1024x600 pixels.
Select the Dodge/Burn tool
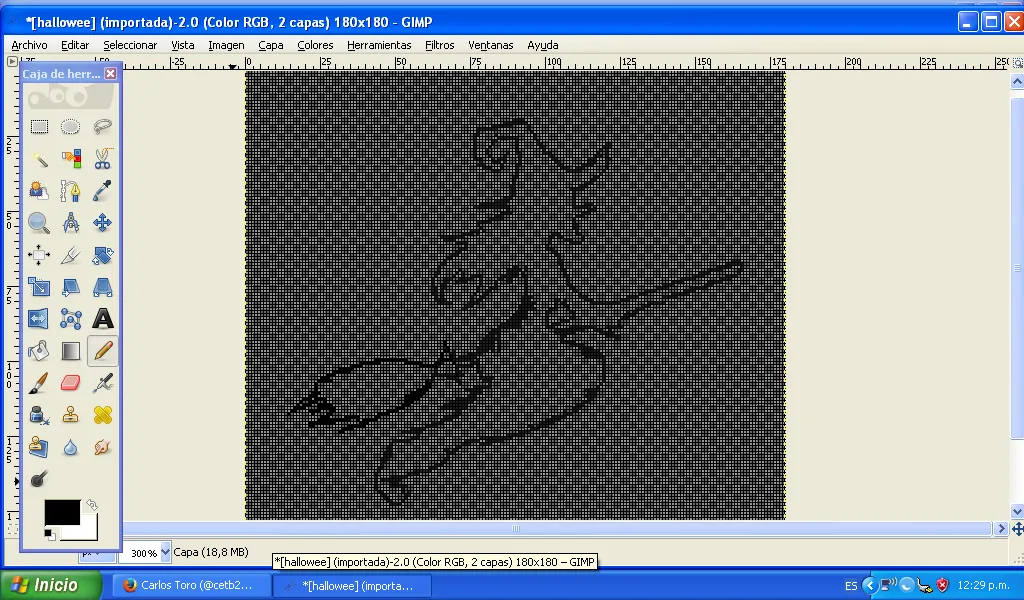[39, 479]
